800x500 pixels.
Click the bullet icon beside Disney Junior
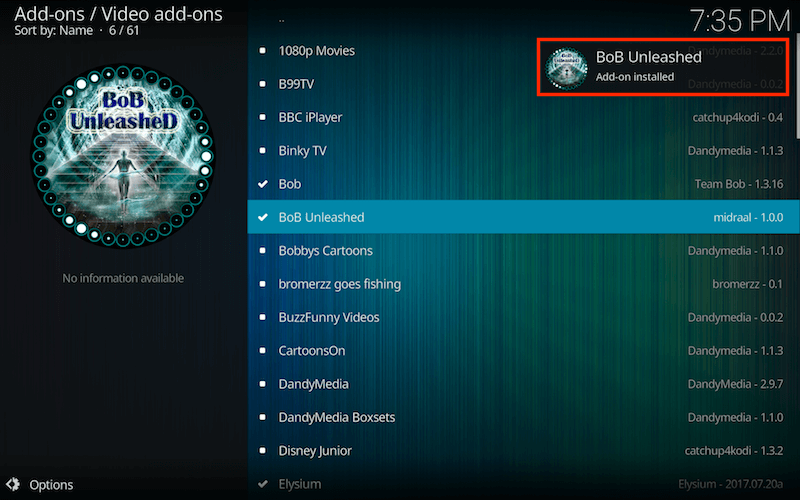click(x=262, y=451)
